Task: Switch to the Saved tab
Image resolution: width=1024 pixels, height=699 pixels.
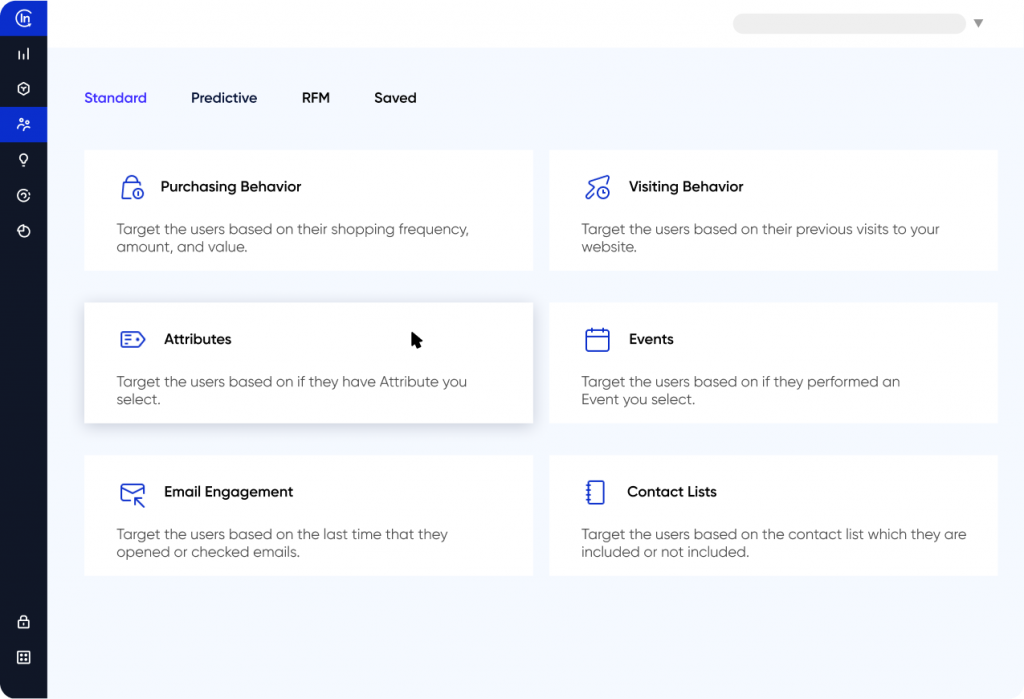Action: (x=395, y=97)
